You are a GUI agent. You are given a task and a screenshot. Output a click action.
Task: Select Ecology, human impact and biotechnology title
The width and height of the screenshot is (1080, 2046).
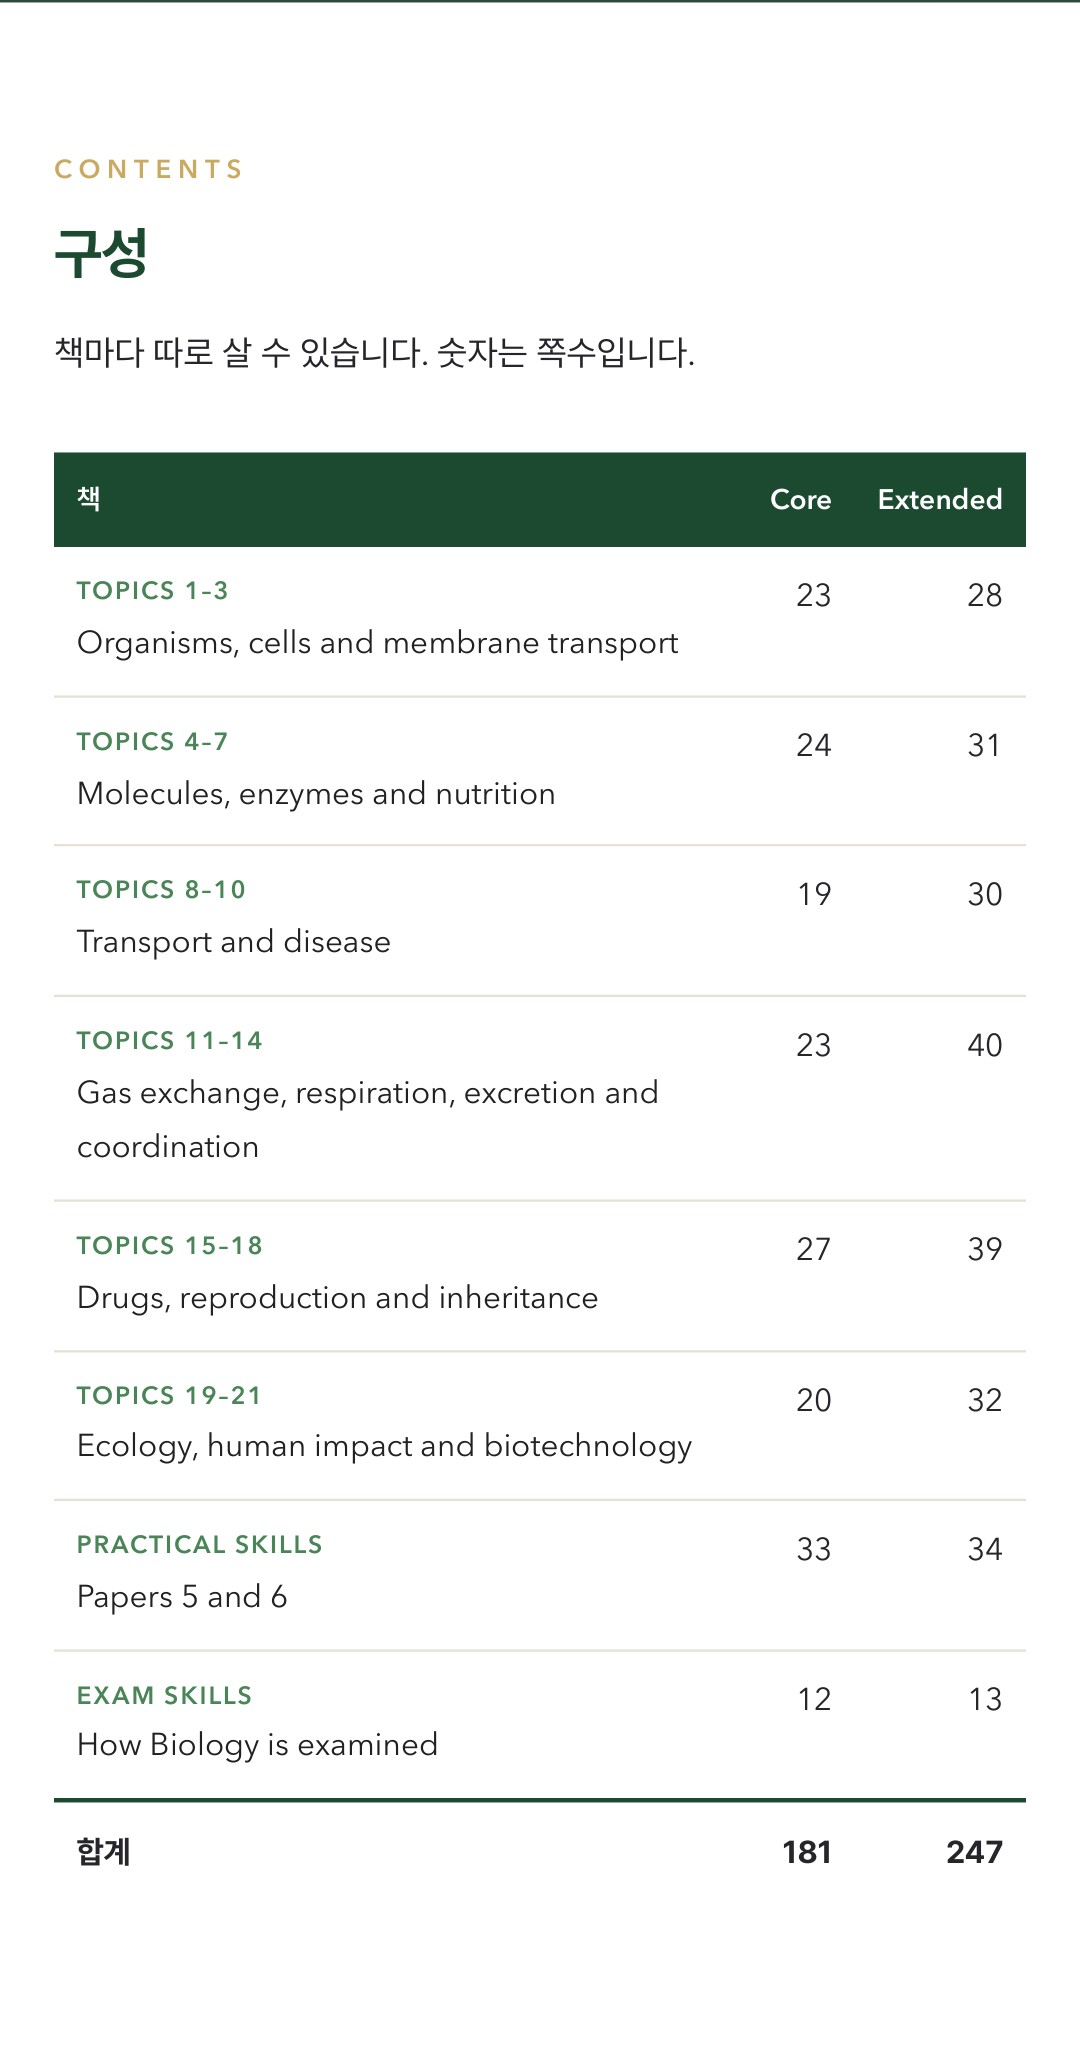(385, 1447)
